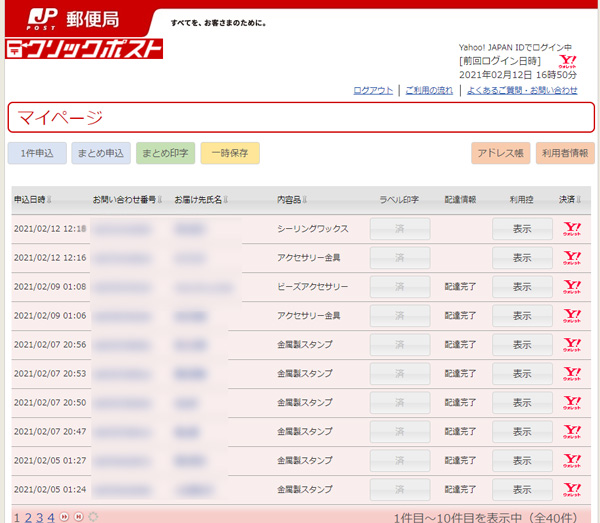Click the ログアウト link
600x523 pixels.
click(x=373, y=90)
